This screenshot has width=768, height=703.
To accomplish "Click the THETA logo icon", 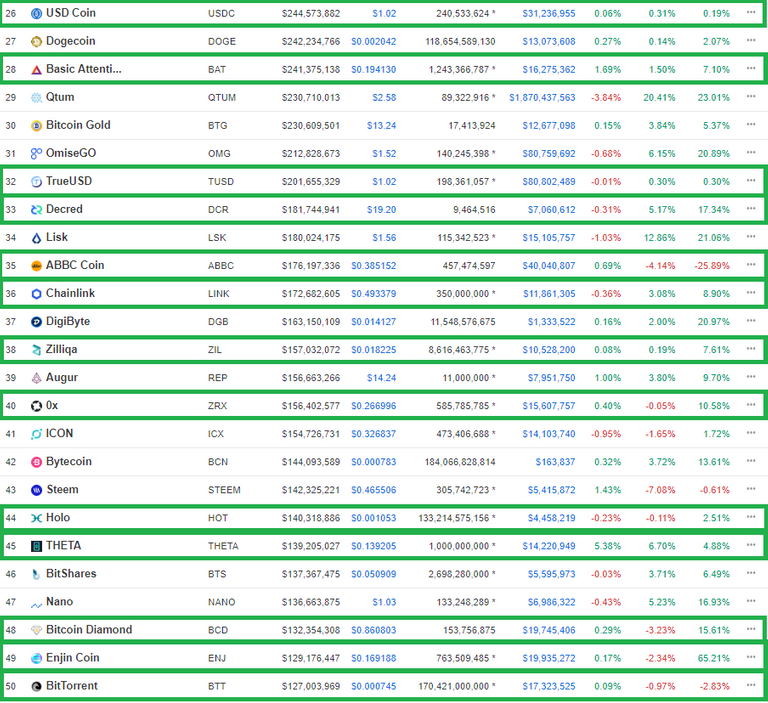I will [36, 546].
